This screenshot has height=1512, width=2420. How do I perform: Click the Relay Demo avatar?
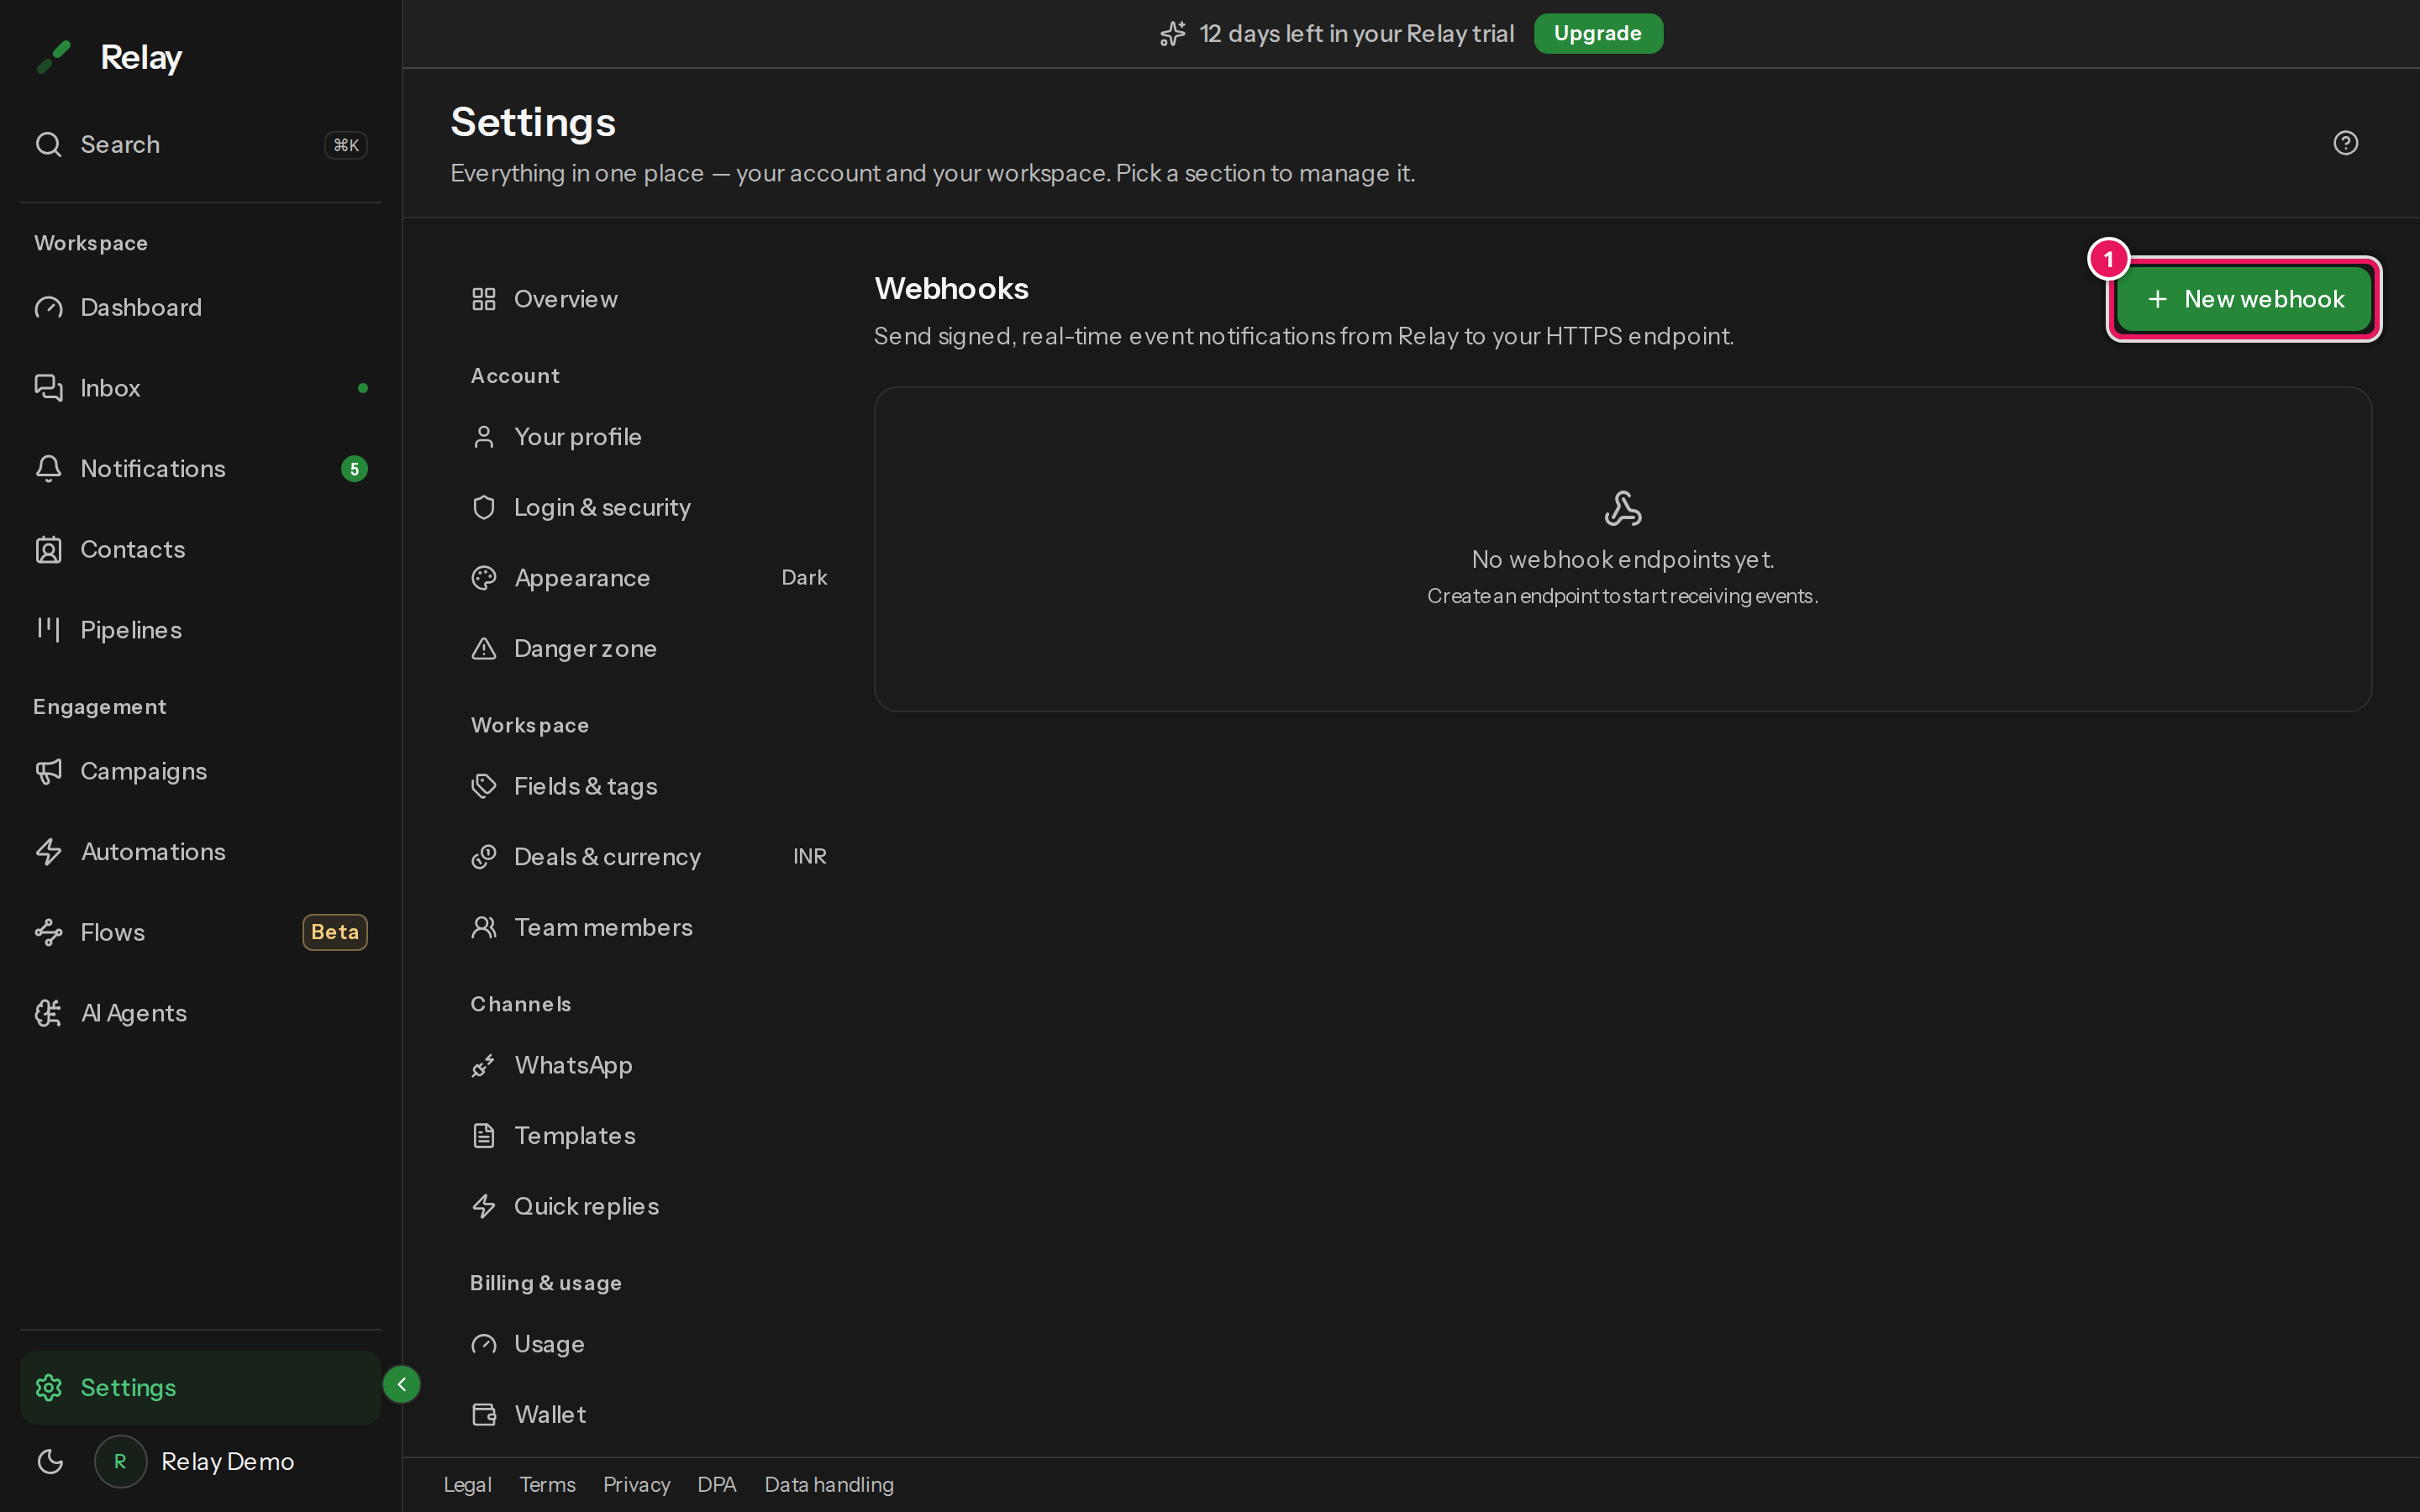click(120, 1462)
